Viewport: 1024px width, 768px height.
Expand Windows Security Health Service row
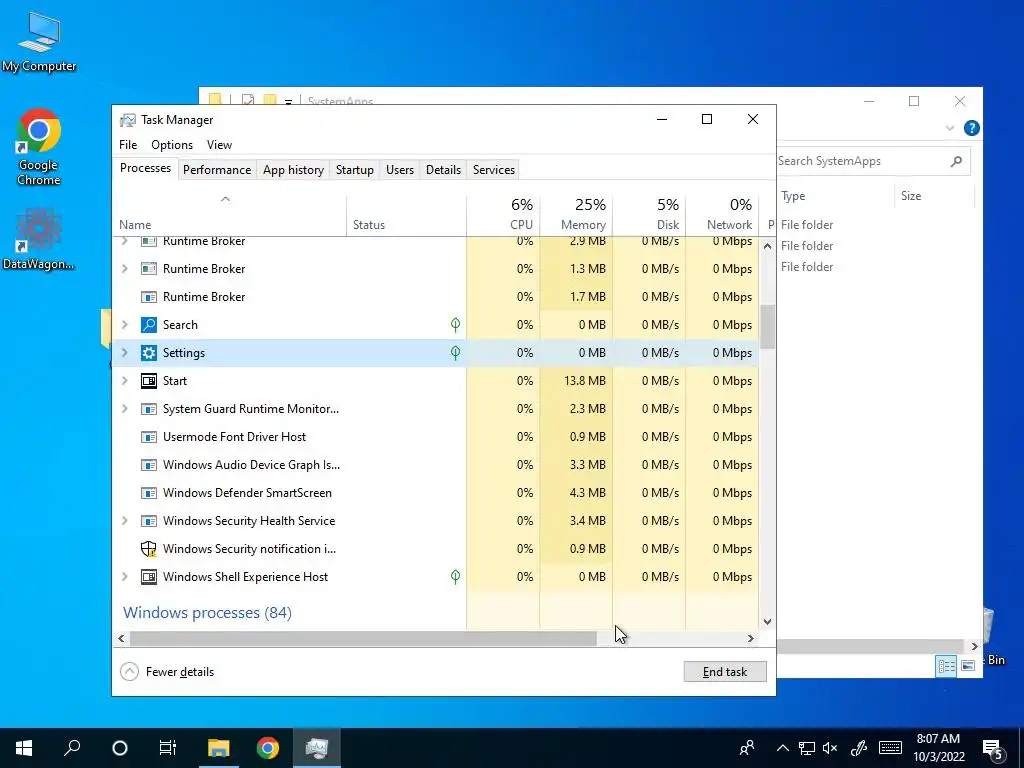125,520
